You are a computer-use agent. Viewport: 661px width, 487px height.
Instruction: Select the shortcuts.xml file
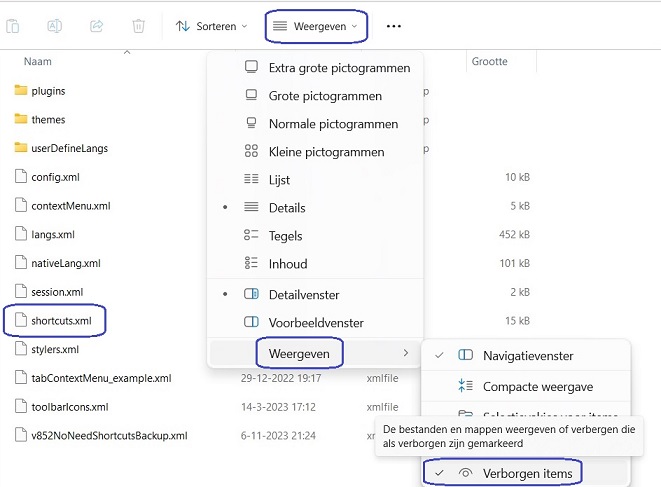point(62,321)
